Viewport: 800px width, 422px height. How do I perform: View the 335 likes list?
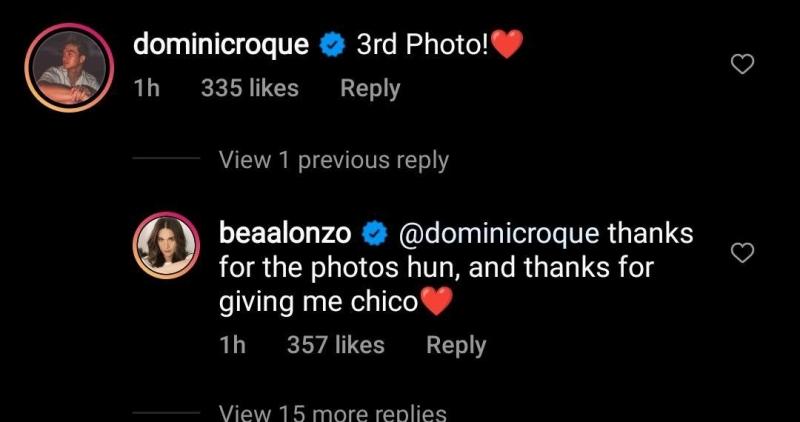pos(250,88)
